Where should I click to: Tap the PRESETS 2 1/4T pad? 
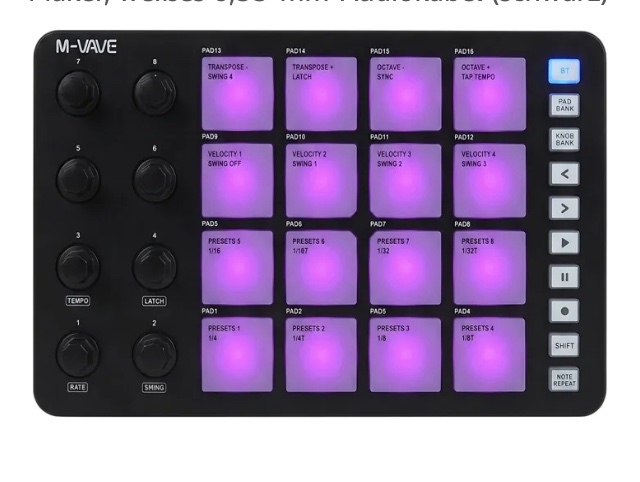coord(321,355)
